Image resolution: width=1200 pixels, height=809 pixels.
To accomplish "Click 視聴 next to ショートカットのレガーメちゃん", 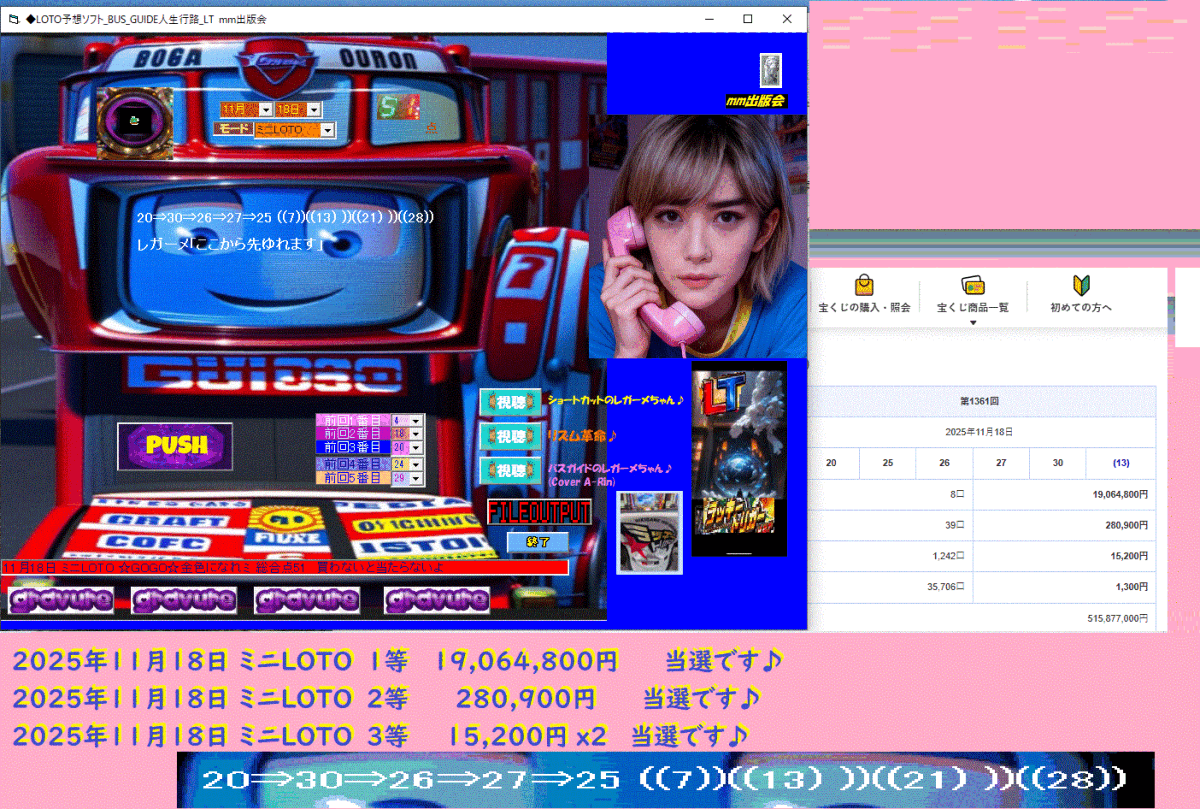I will coord(511,402).
